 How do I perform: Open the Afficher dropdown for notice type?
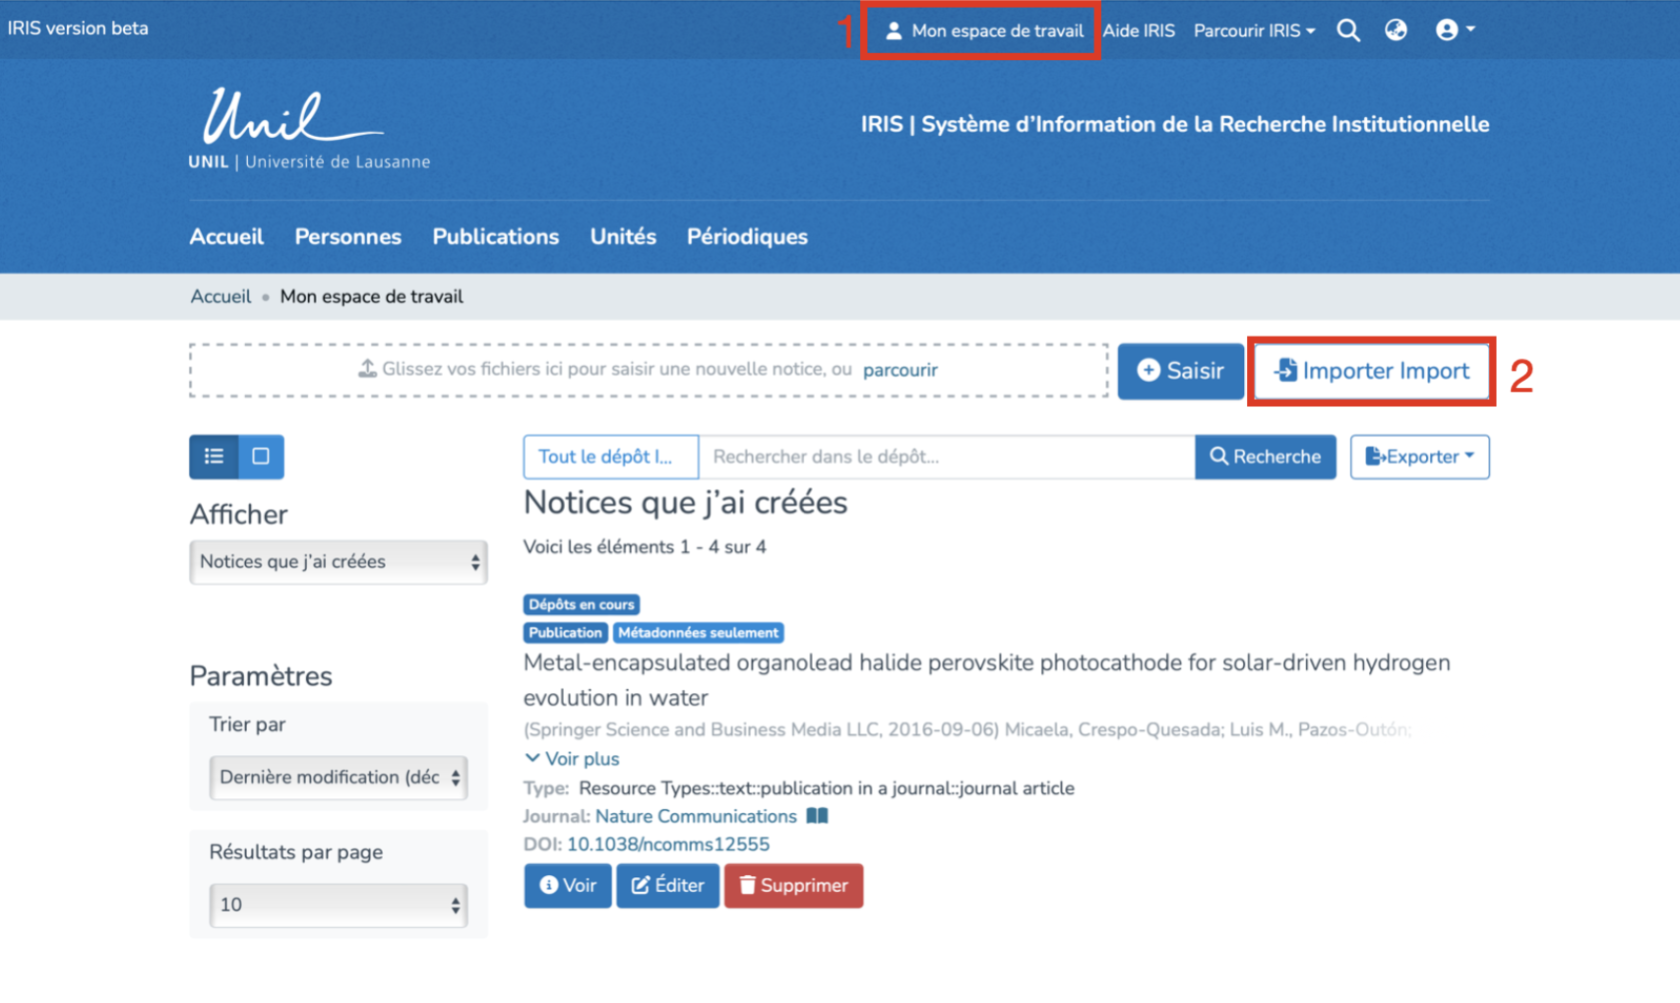click(x=338, y=562)
